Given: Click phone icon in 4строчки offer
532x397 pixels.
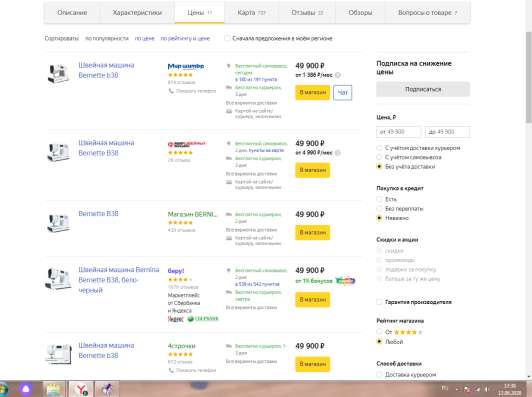Looking at the screenshot, I should pos(171,370).
